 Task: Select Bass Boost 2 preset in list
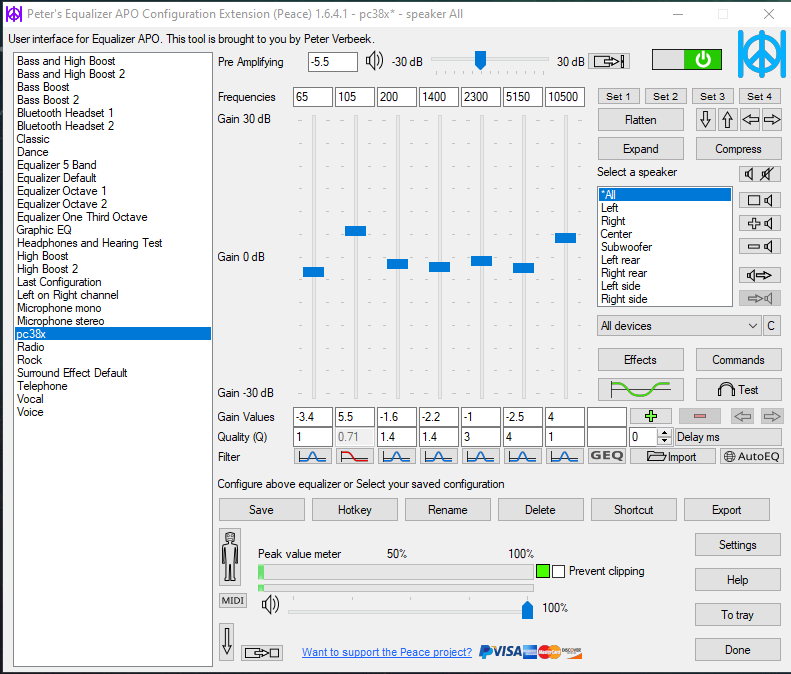[x=113, y=100]
